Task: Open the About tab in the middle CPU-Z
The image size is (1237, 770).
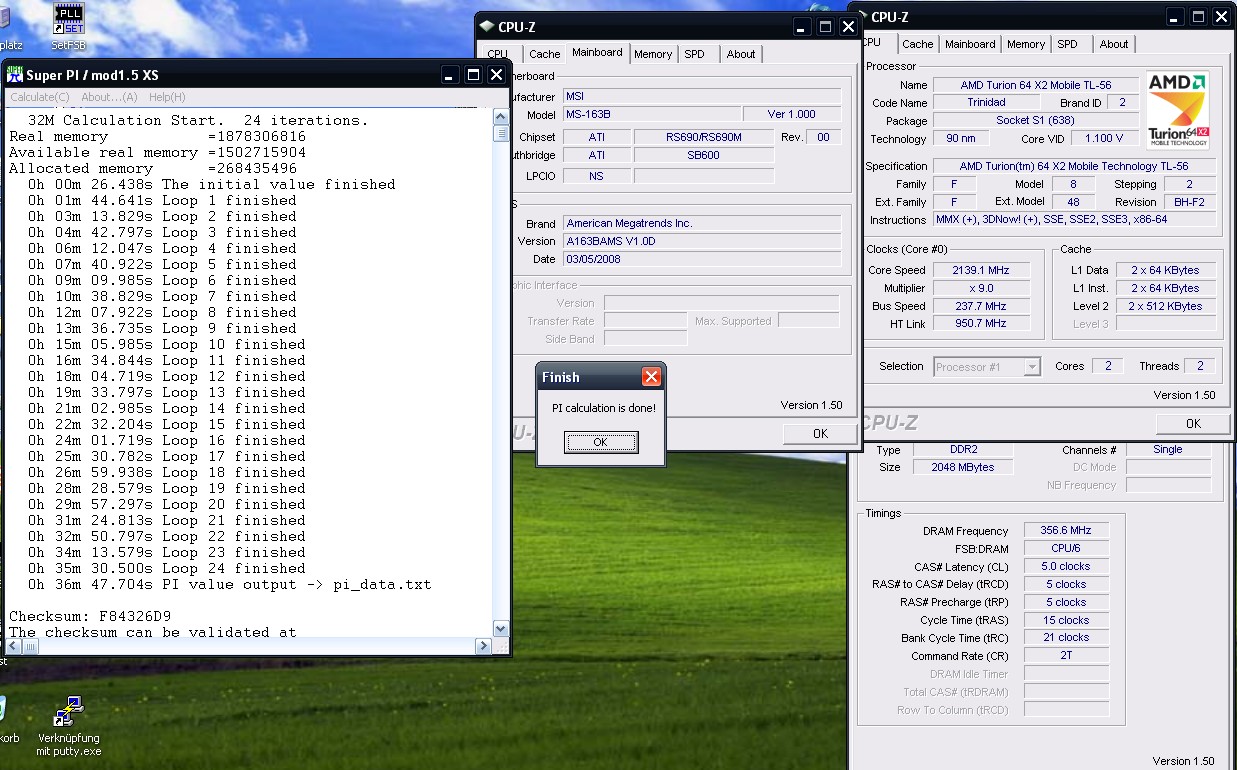Action: [x=741, y=54]
